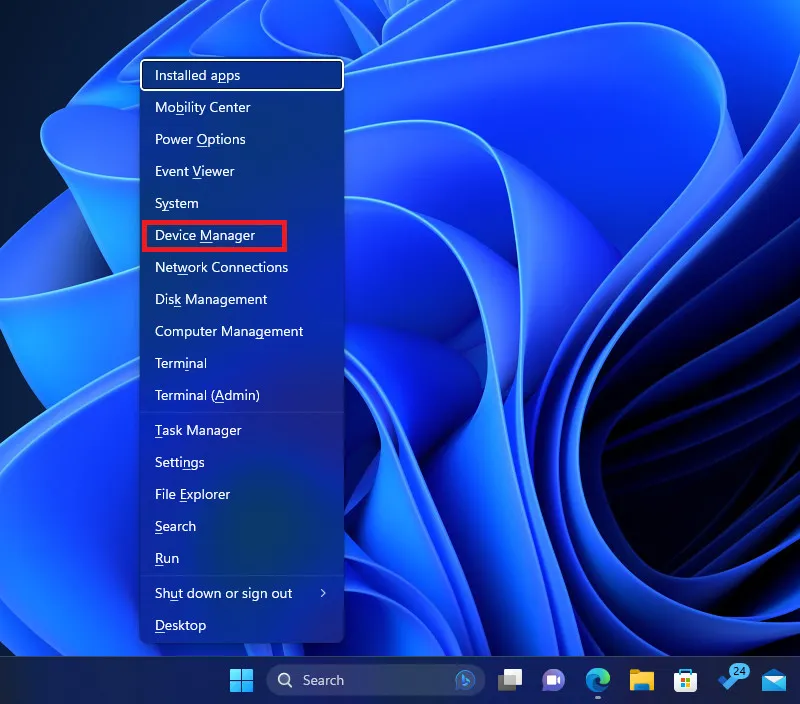Open Task View from the taskbar
This screenshot has width=800, height=704.
(510, 680)
